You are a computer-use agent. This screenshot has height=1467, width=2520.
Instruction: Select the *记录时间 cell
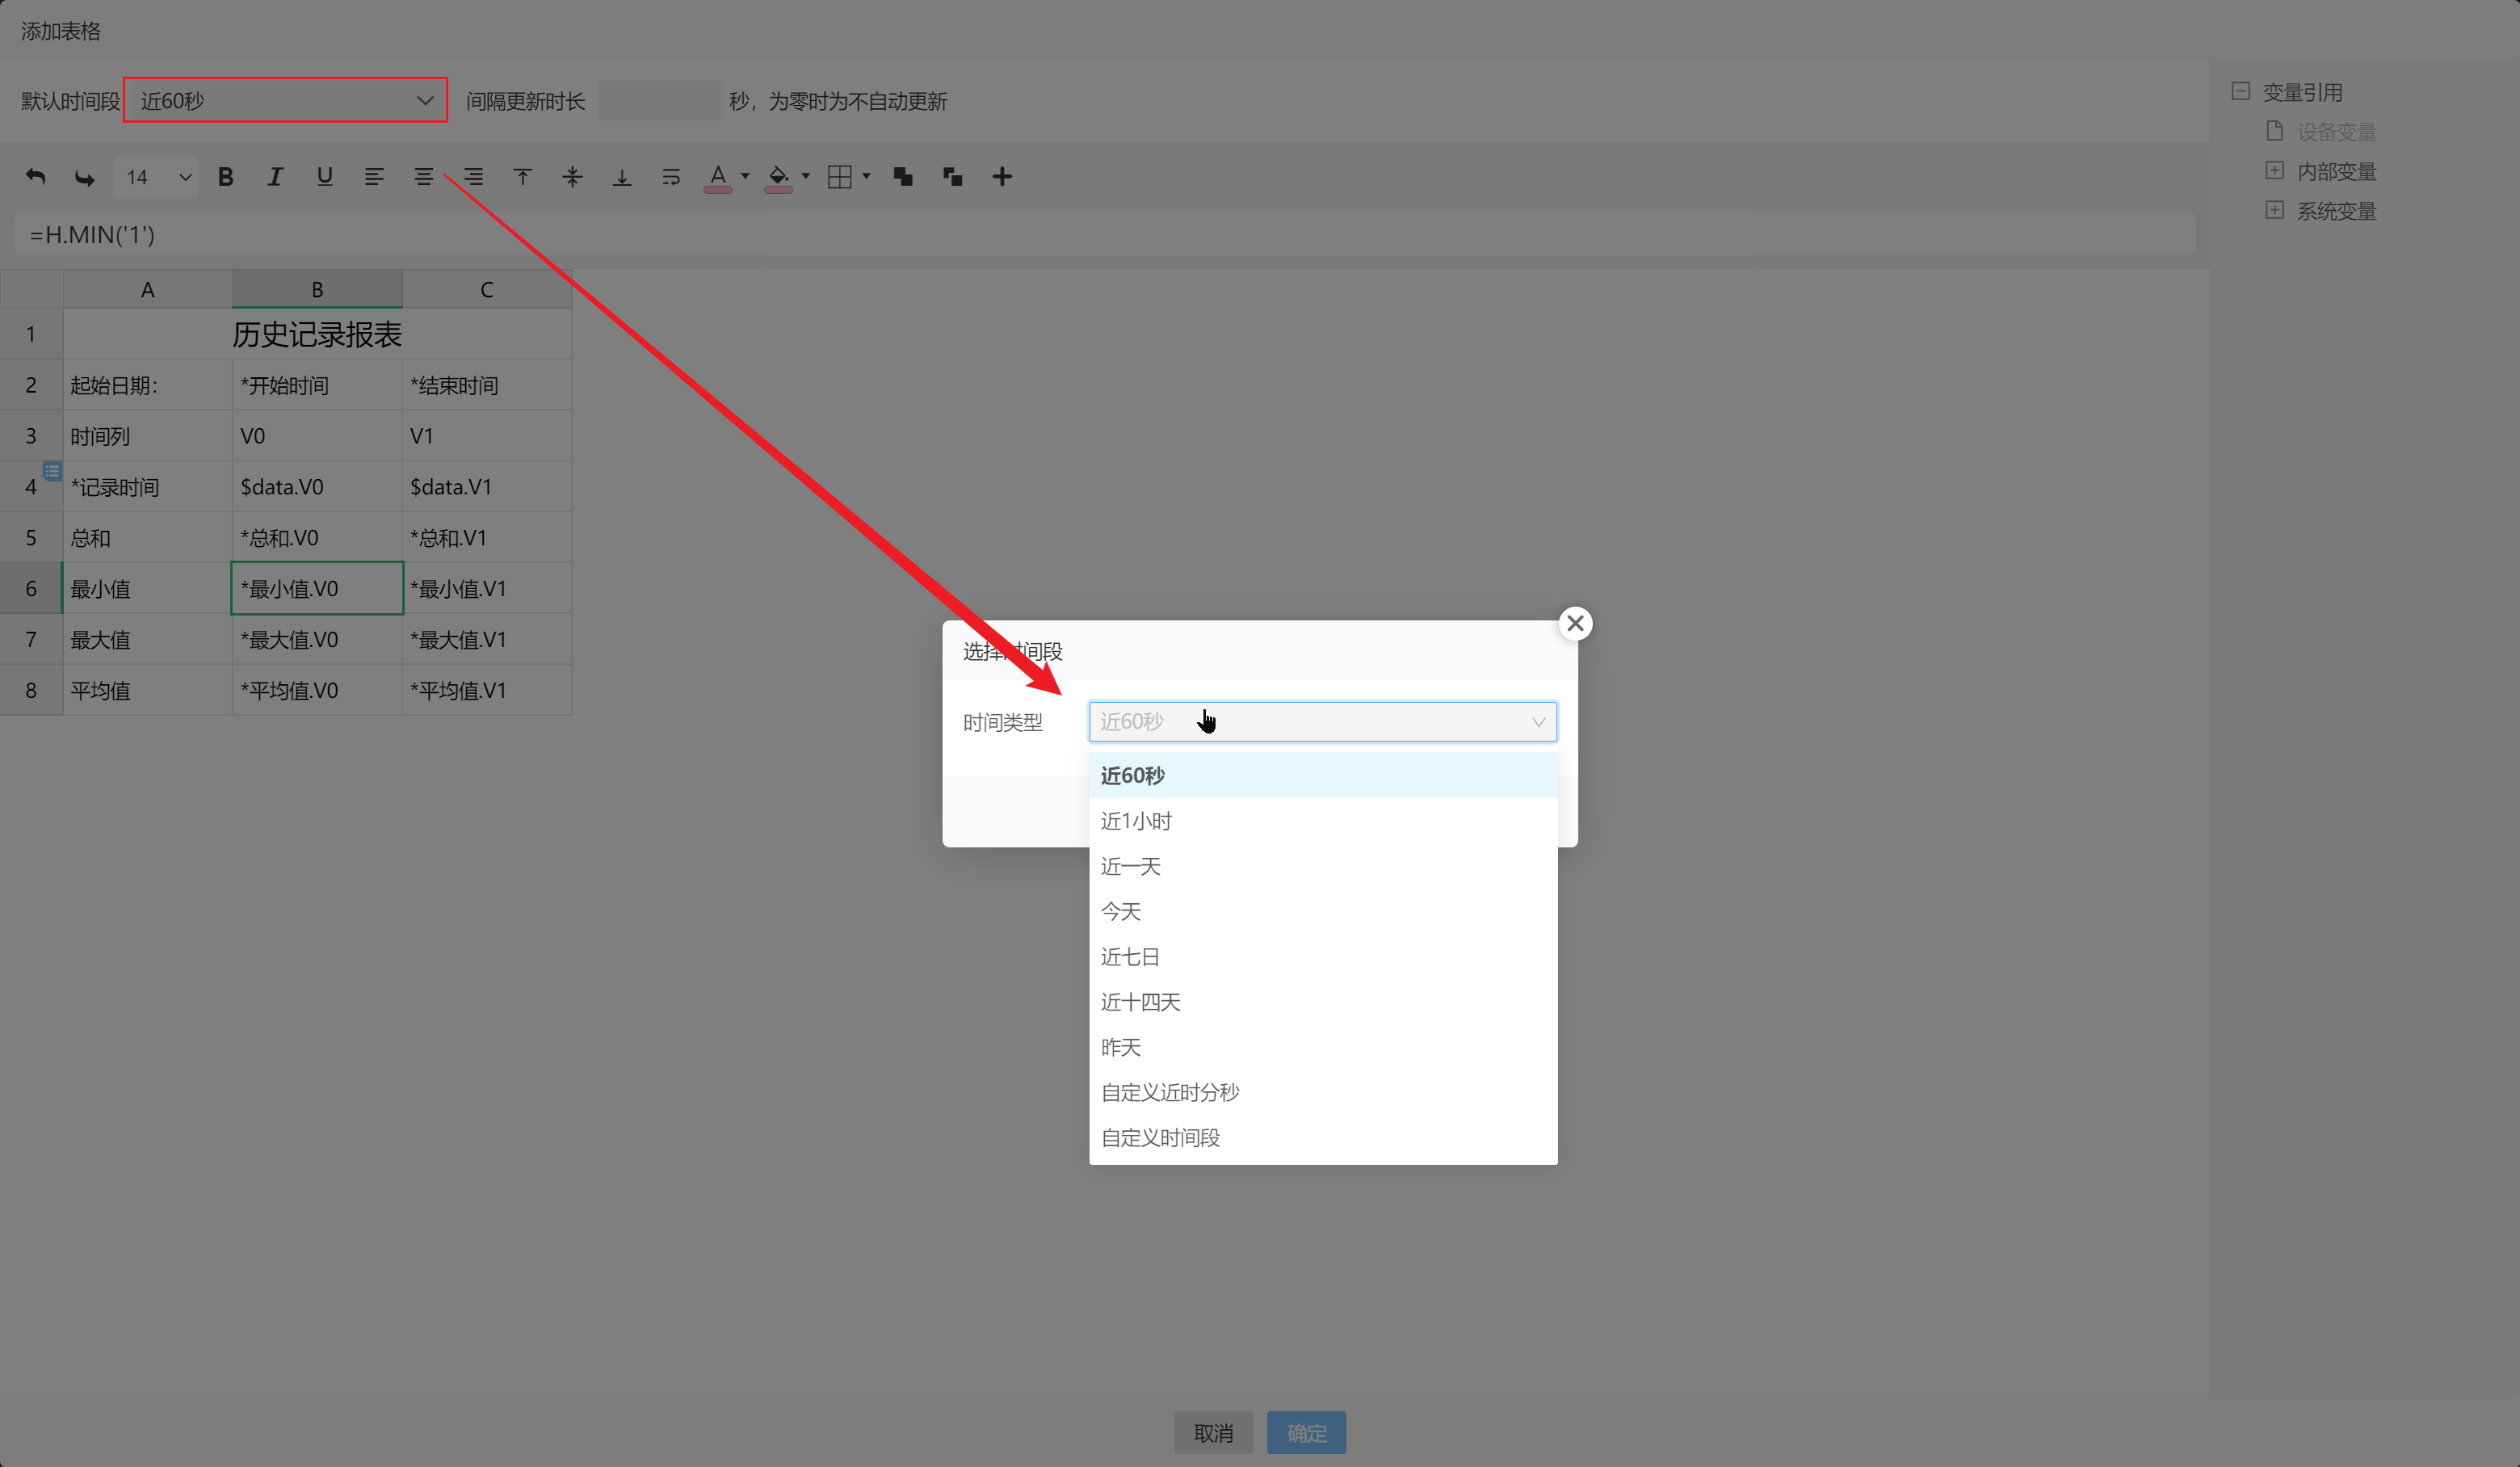click(x=148, y=486)
